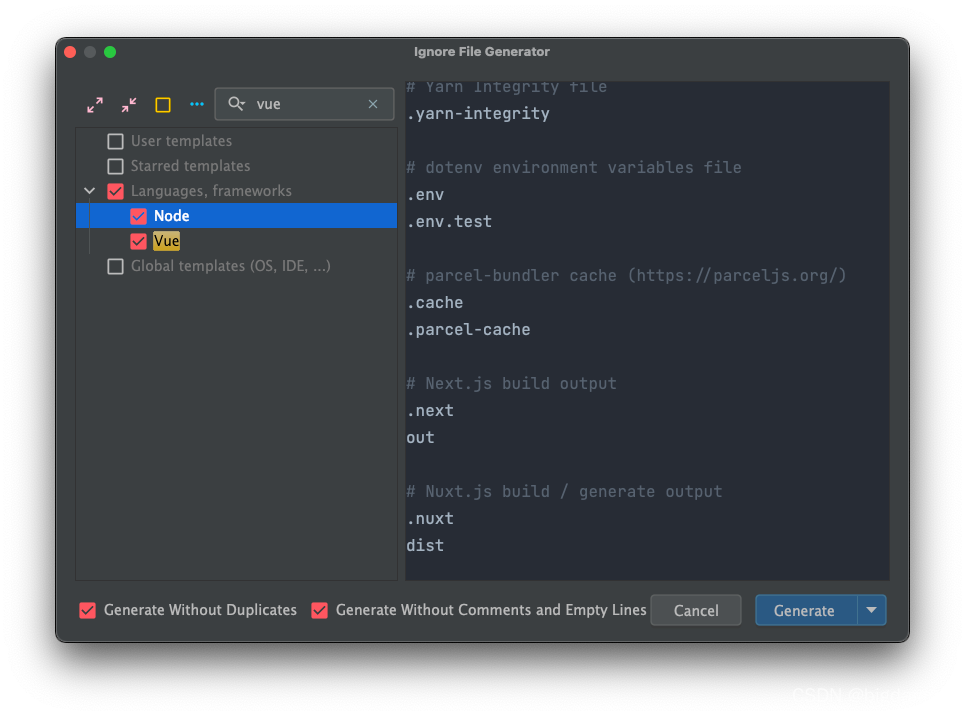Uncheck the Languages, frameworks checkbox
Screen dimensions: 965x716
click(115, 191)
